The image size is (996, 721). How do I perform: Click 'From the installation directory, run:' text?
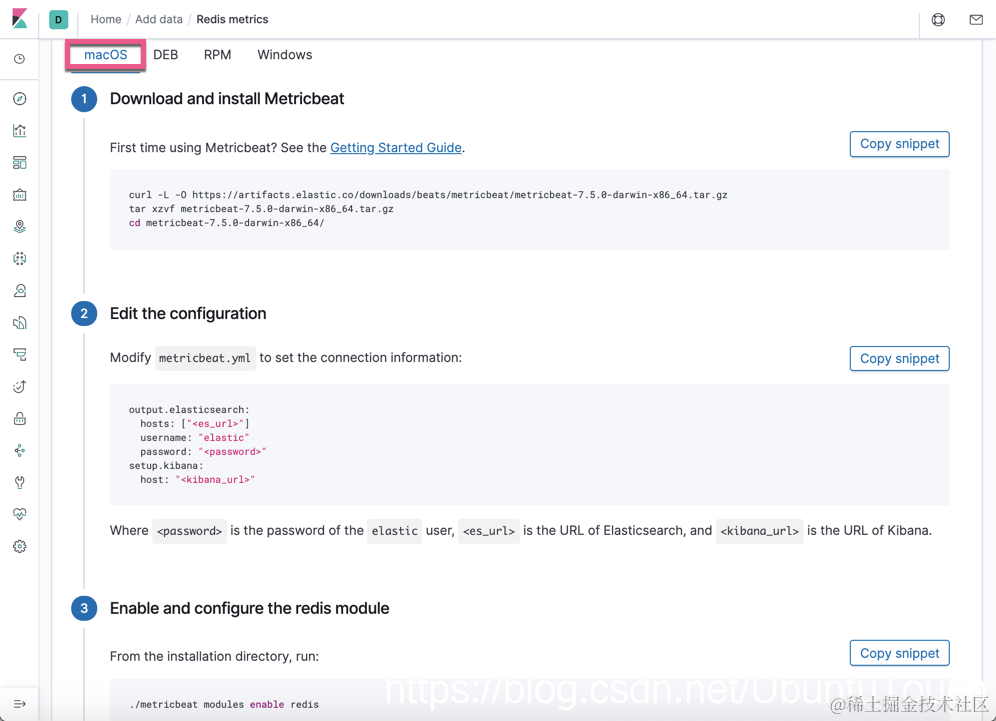[214, 656]
